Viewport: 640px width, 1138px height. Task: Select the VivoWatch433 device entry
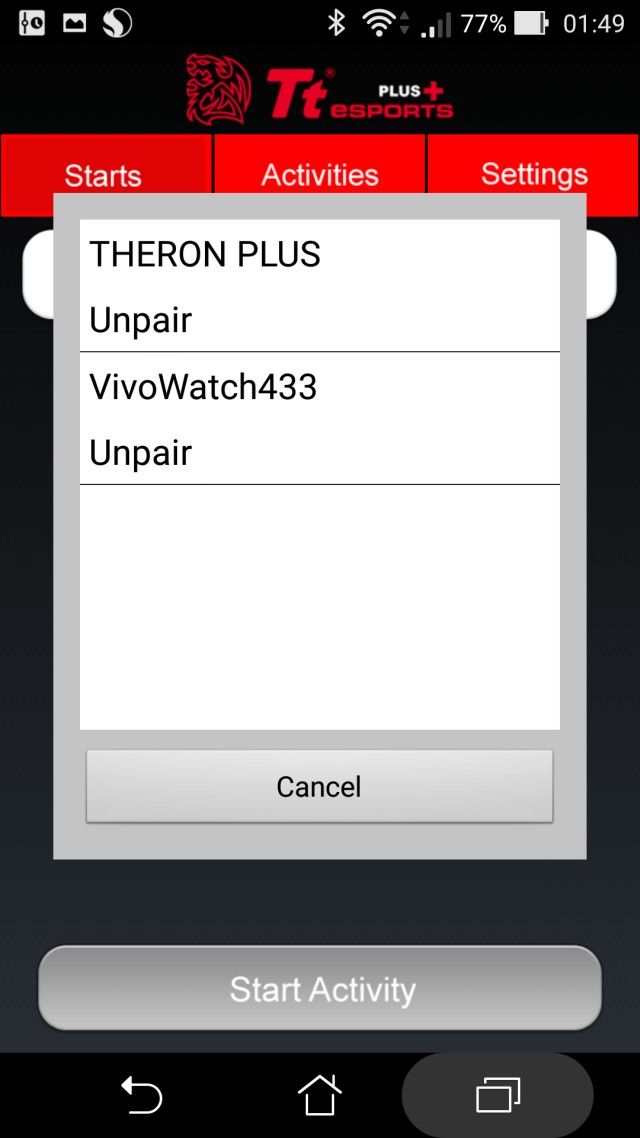coord(203,387)
